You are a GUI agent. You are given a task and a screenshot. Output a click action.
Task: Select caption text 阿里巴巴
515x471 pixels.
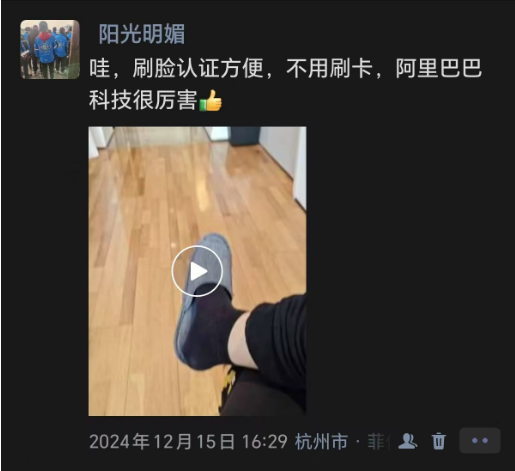pyautogui.click(x=439, y=68)
